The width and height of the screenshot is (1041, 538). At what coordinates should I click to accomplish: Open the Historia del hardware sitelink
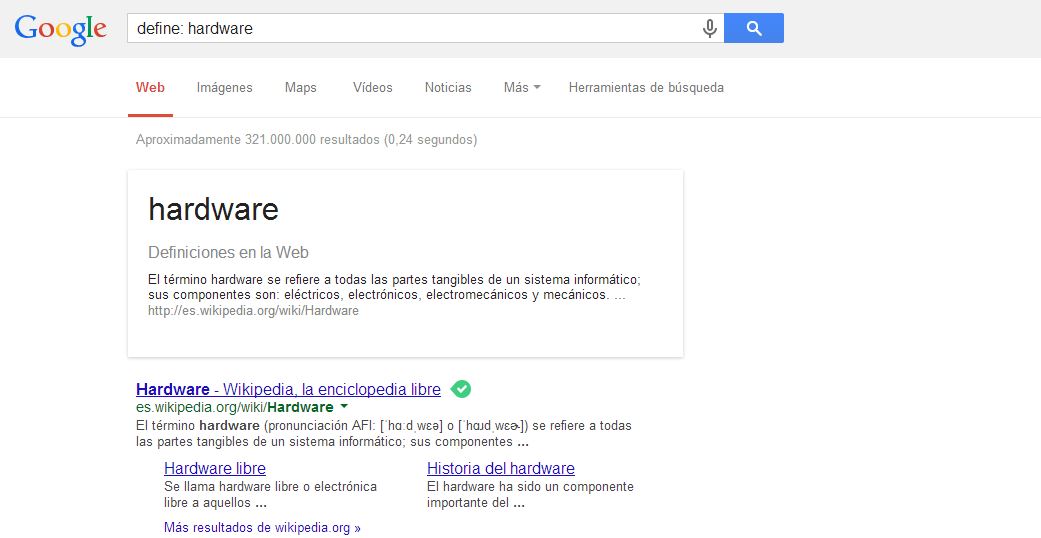[501, 468]
